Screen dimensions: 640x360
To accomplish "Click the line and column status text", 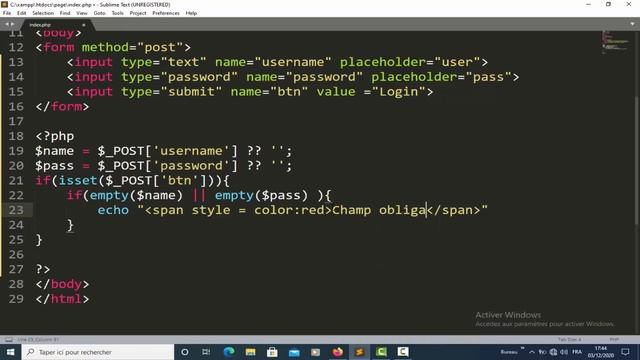I will click(x=38, y=339).
